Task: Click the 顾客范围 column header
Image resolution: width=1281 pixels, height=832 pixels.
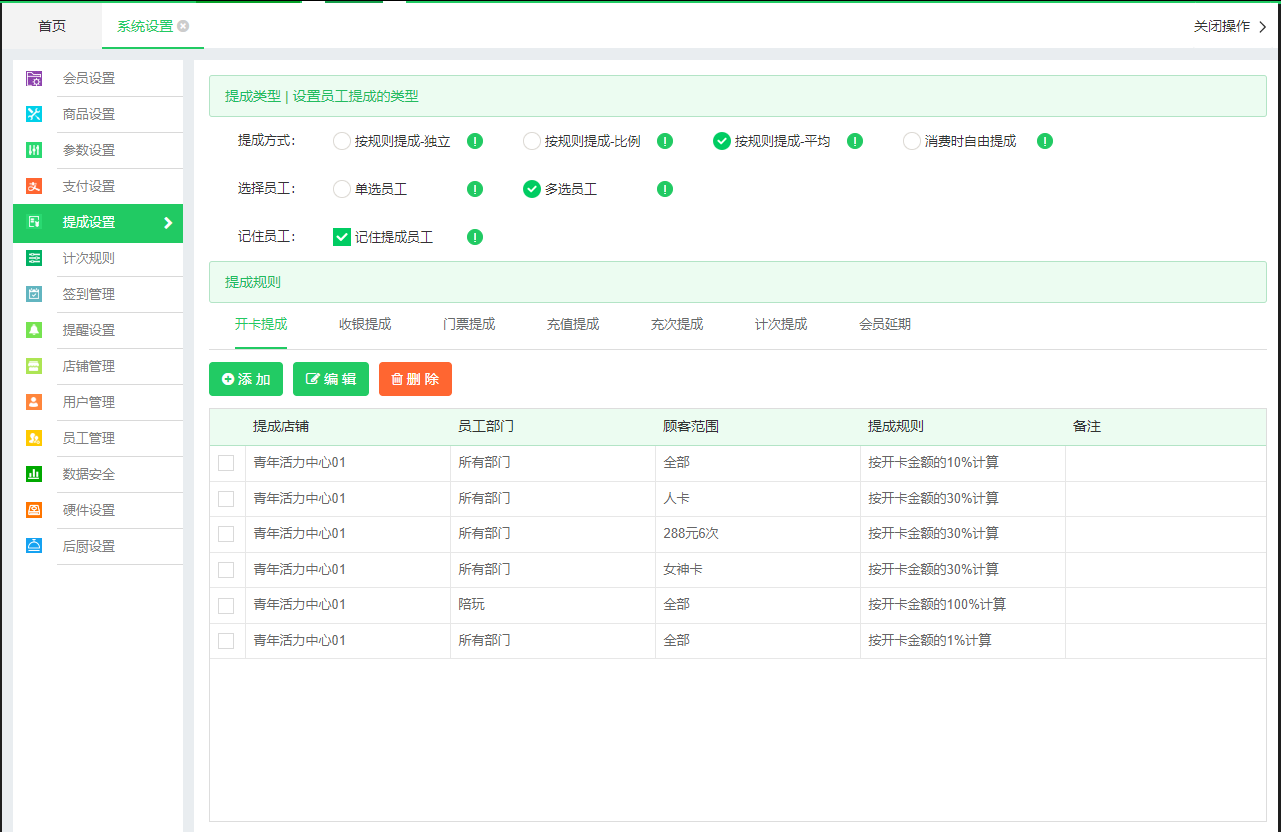Action: pyautogui.click(x=691, y=426)
